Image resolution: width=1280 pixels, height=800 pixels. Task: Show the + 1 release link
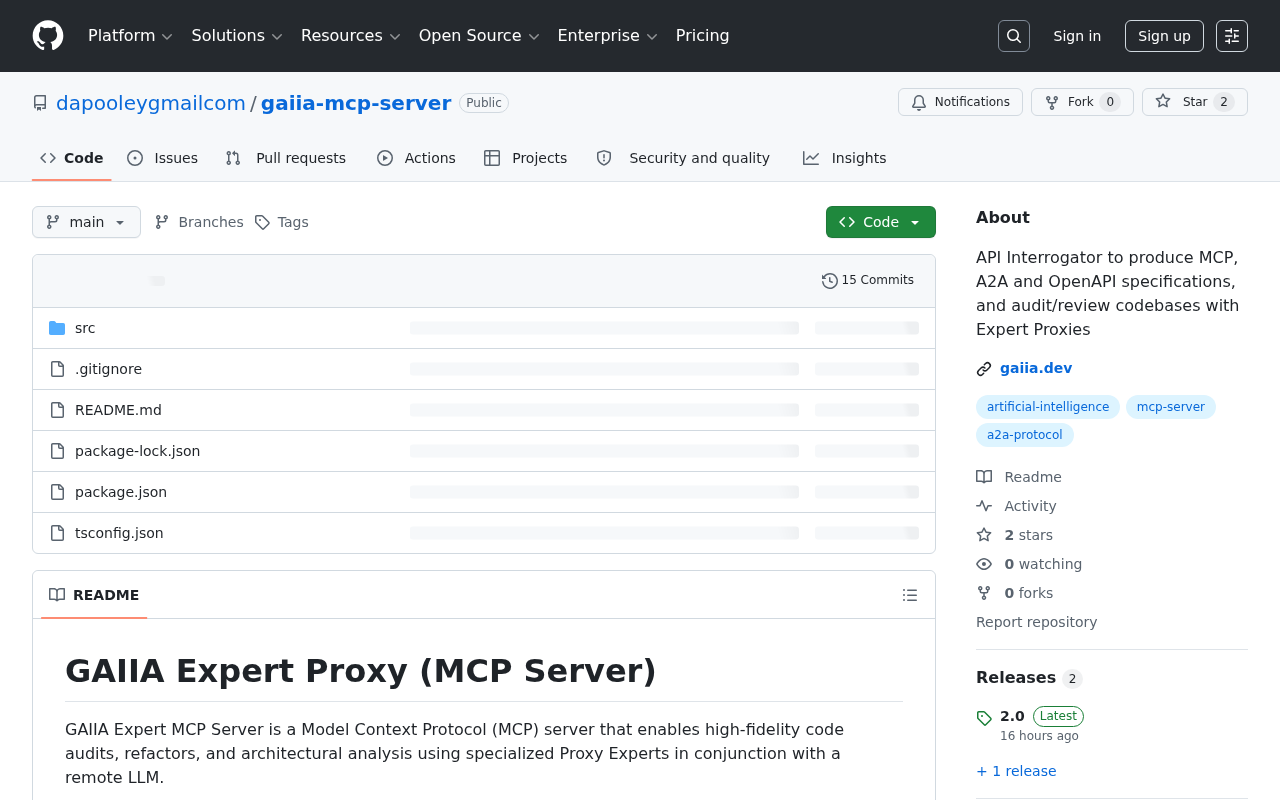[x=1016, y=771]
